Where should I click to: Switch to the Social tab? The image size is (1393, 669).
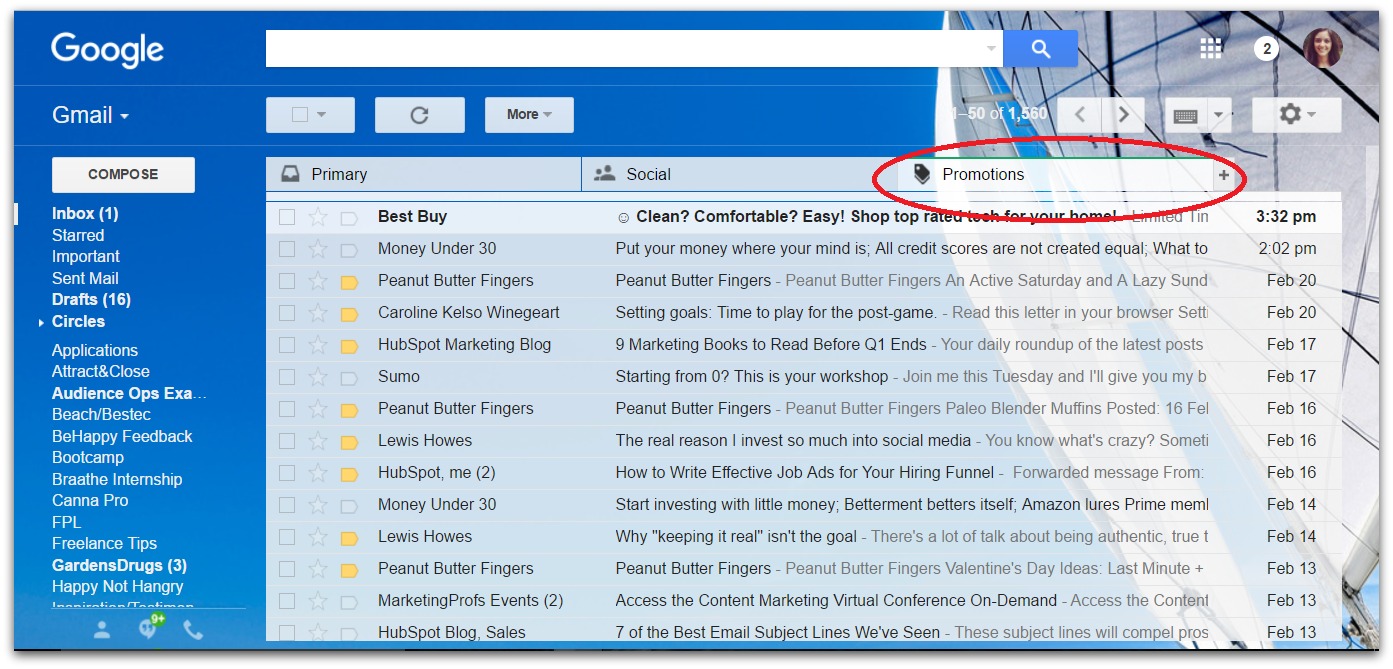click(x=738, y=174)
